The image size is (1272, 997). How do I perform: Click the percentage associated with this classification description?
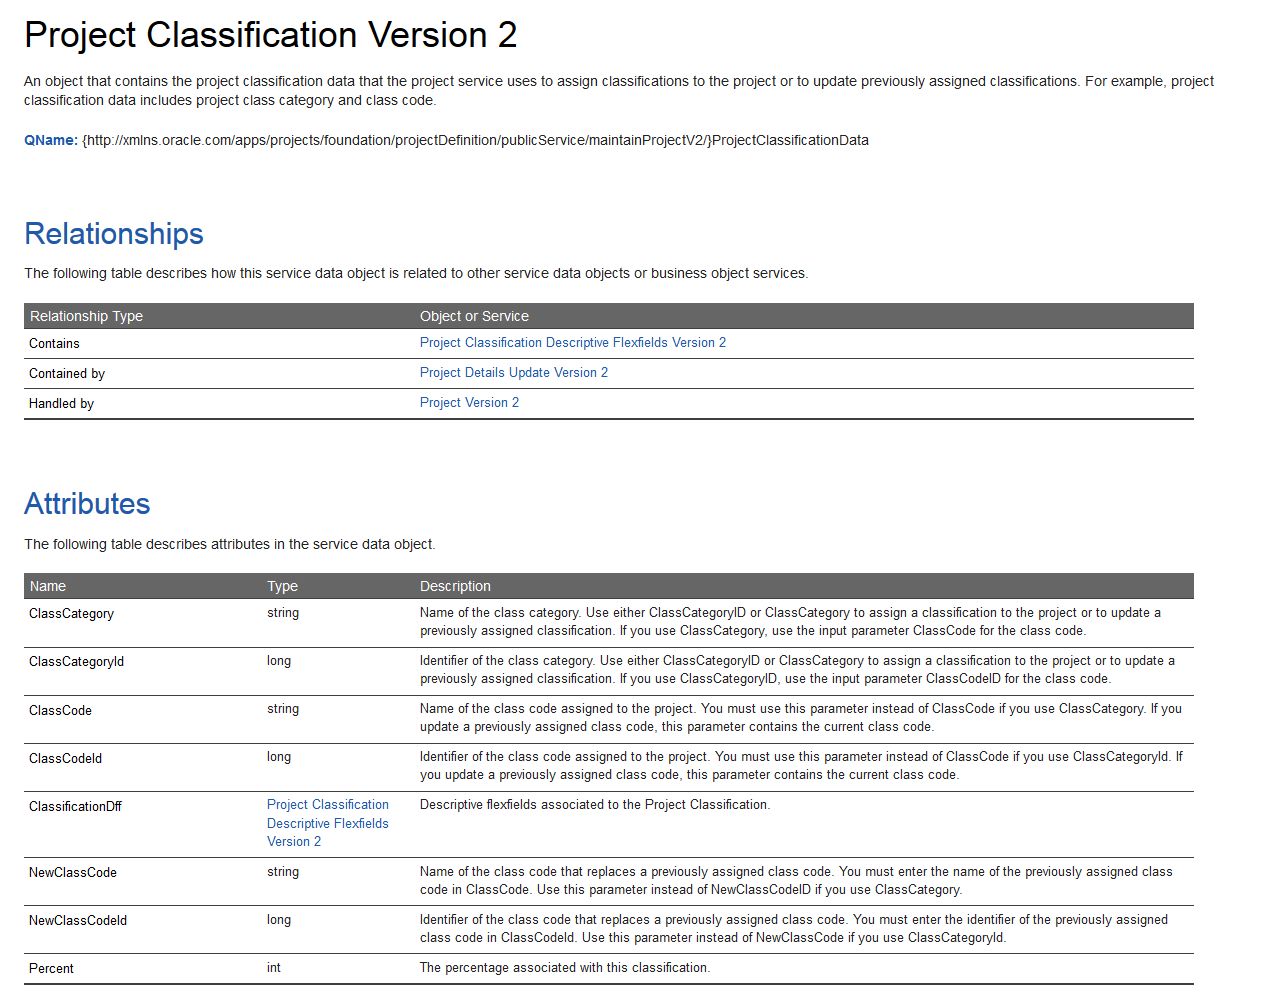click(x=565, y=968)
